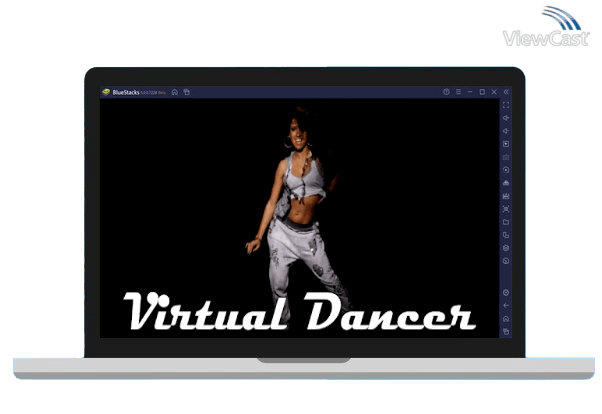Image resolution: width=602 pixels, height=414 pixels.
Task: Maximize the BlueStacks window
Action: click(x=482, y=92)
